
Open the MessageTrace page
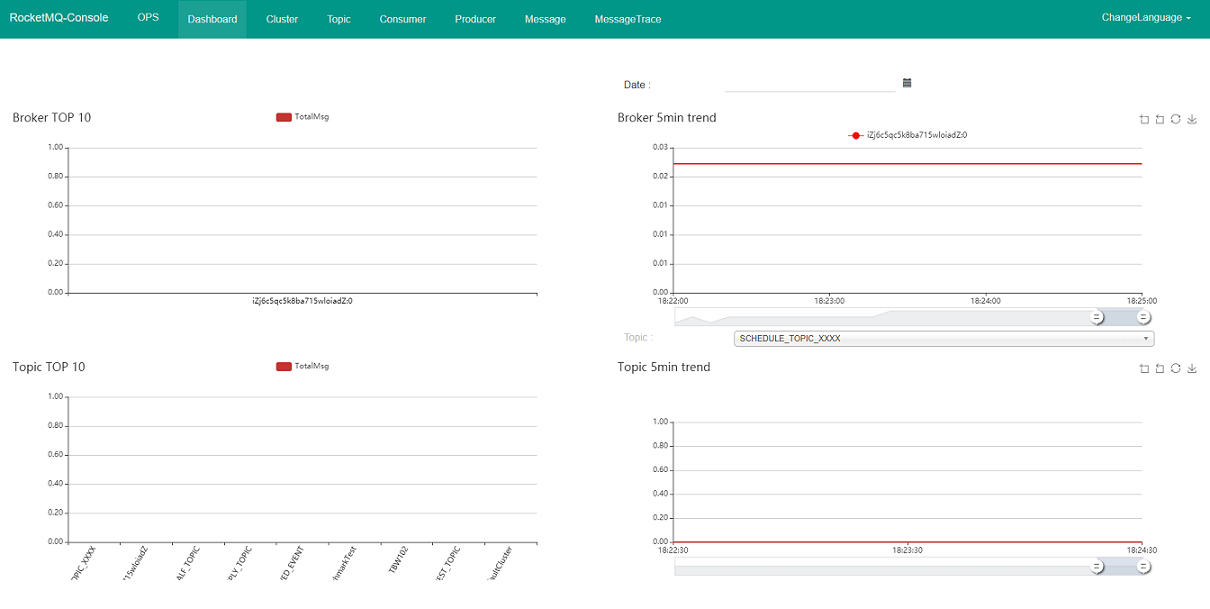[628, 19]
